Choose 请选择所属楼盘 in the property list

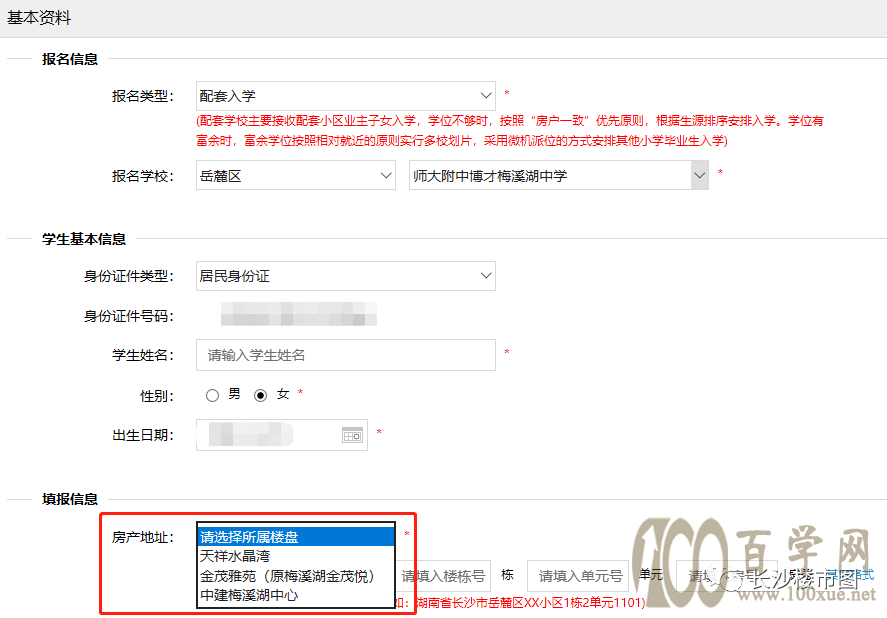pyautogui.click(x=296, y=537)
